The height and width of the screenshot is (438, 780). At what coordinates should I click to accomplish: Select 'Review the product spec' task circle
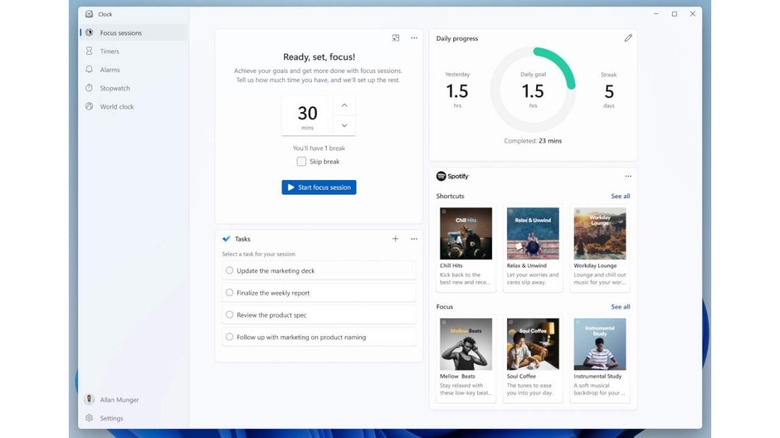point(230,315)
